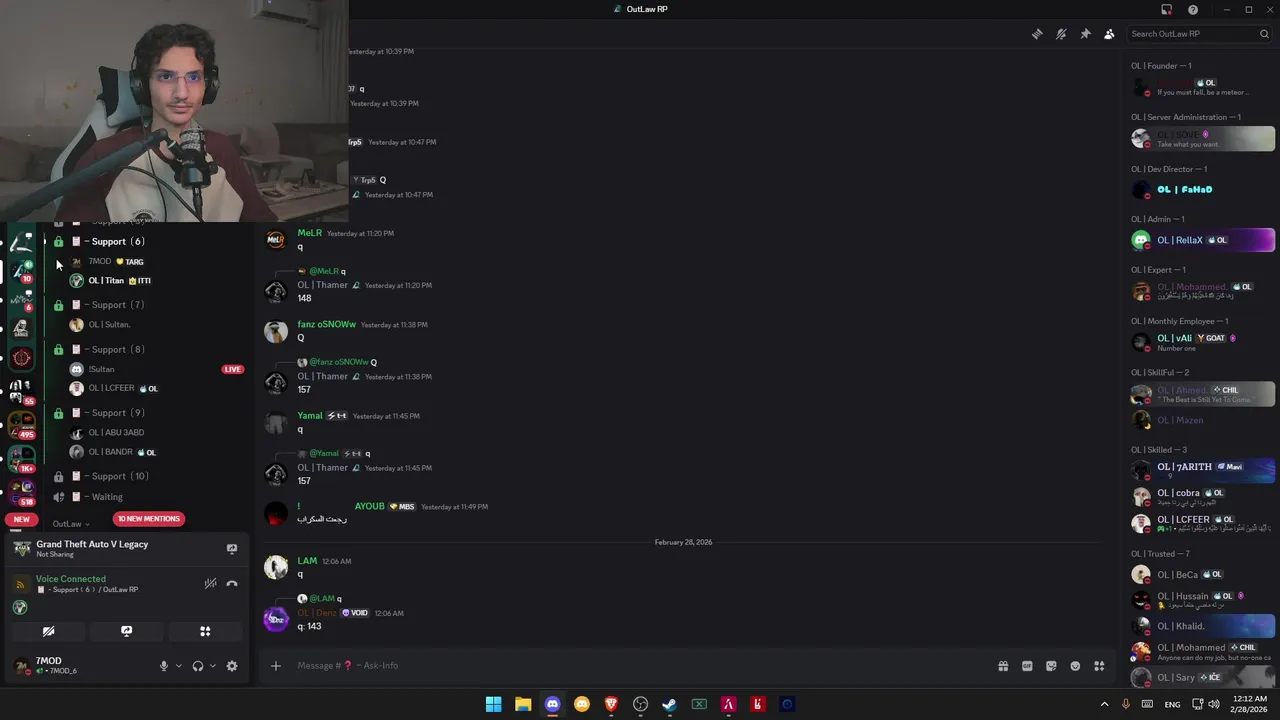
Task: Mute the microphone
Action: click(x=164, y=666)
